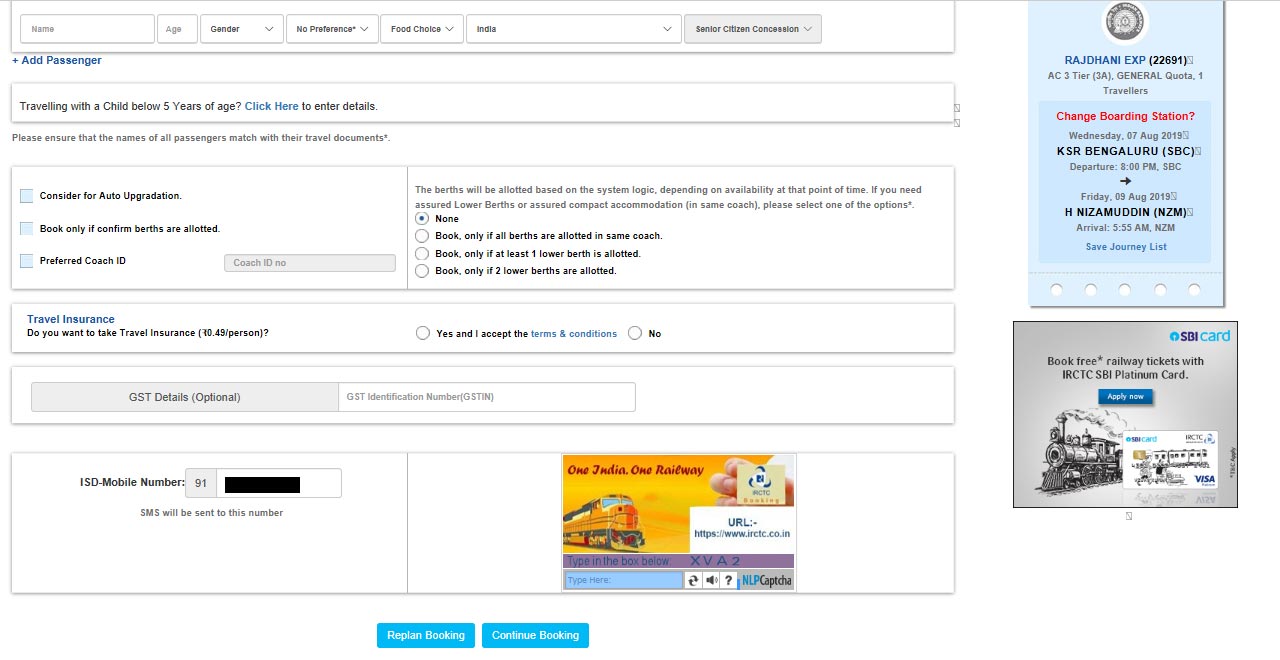Viewport: 1280px width, 660px height.
Task: Select at least 1 lower berth option
Action: (x=422, y=254)
